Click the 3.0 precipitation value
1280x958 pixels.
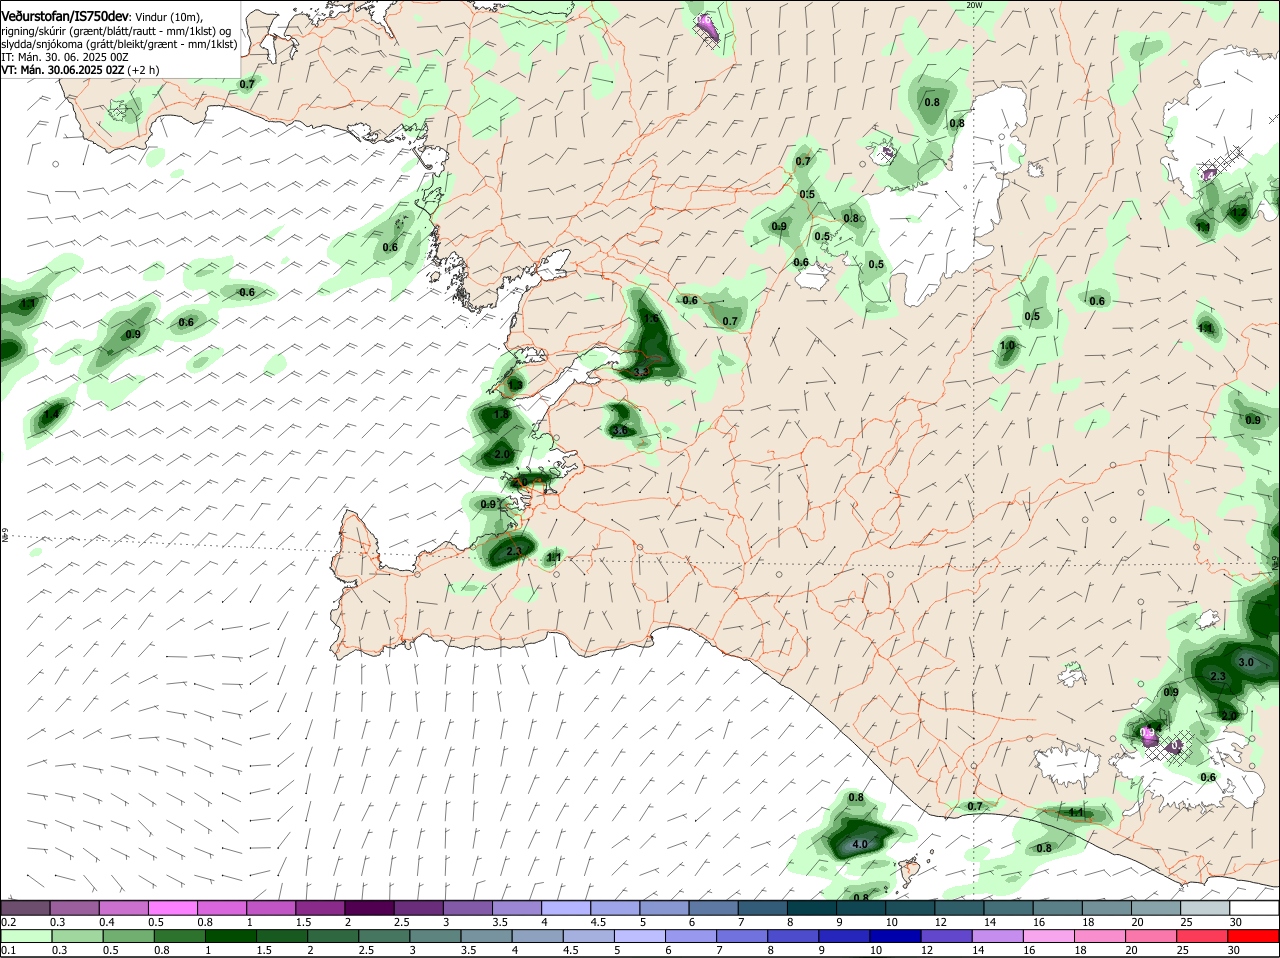[x=1246, y=663]
